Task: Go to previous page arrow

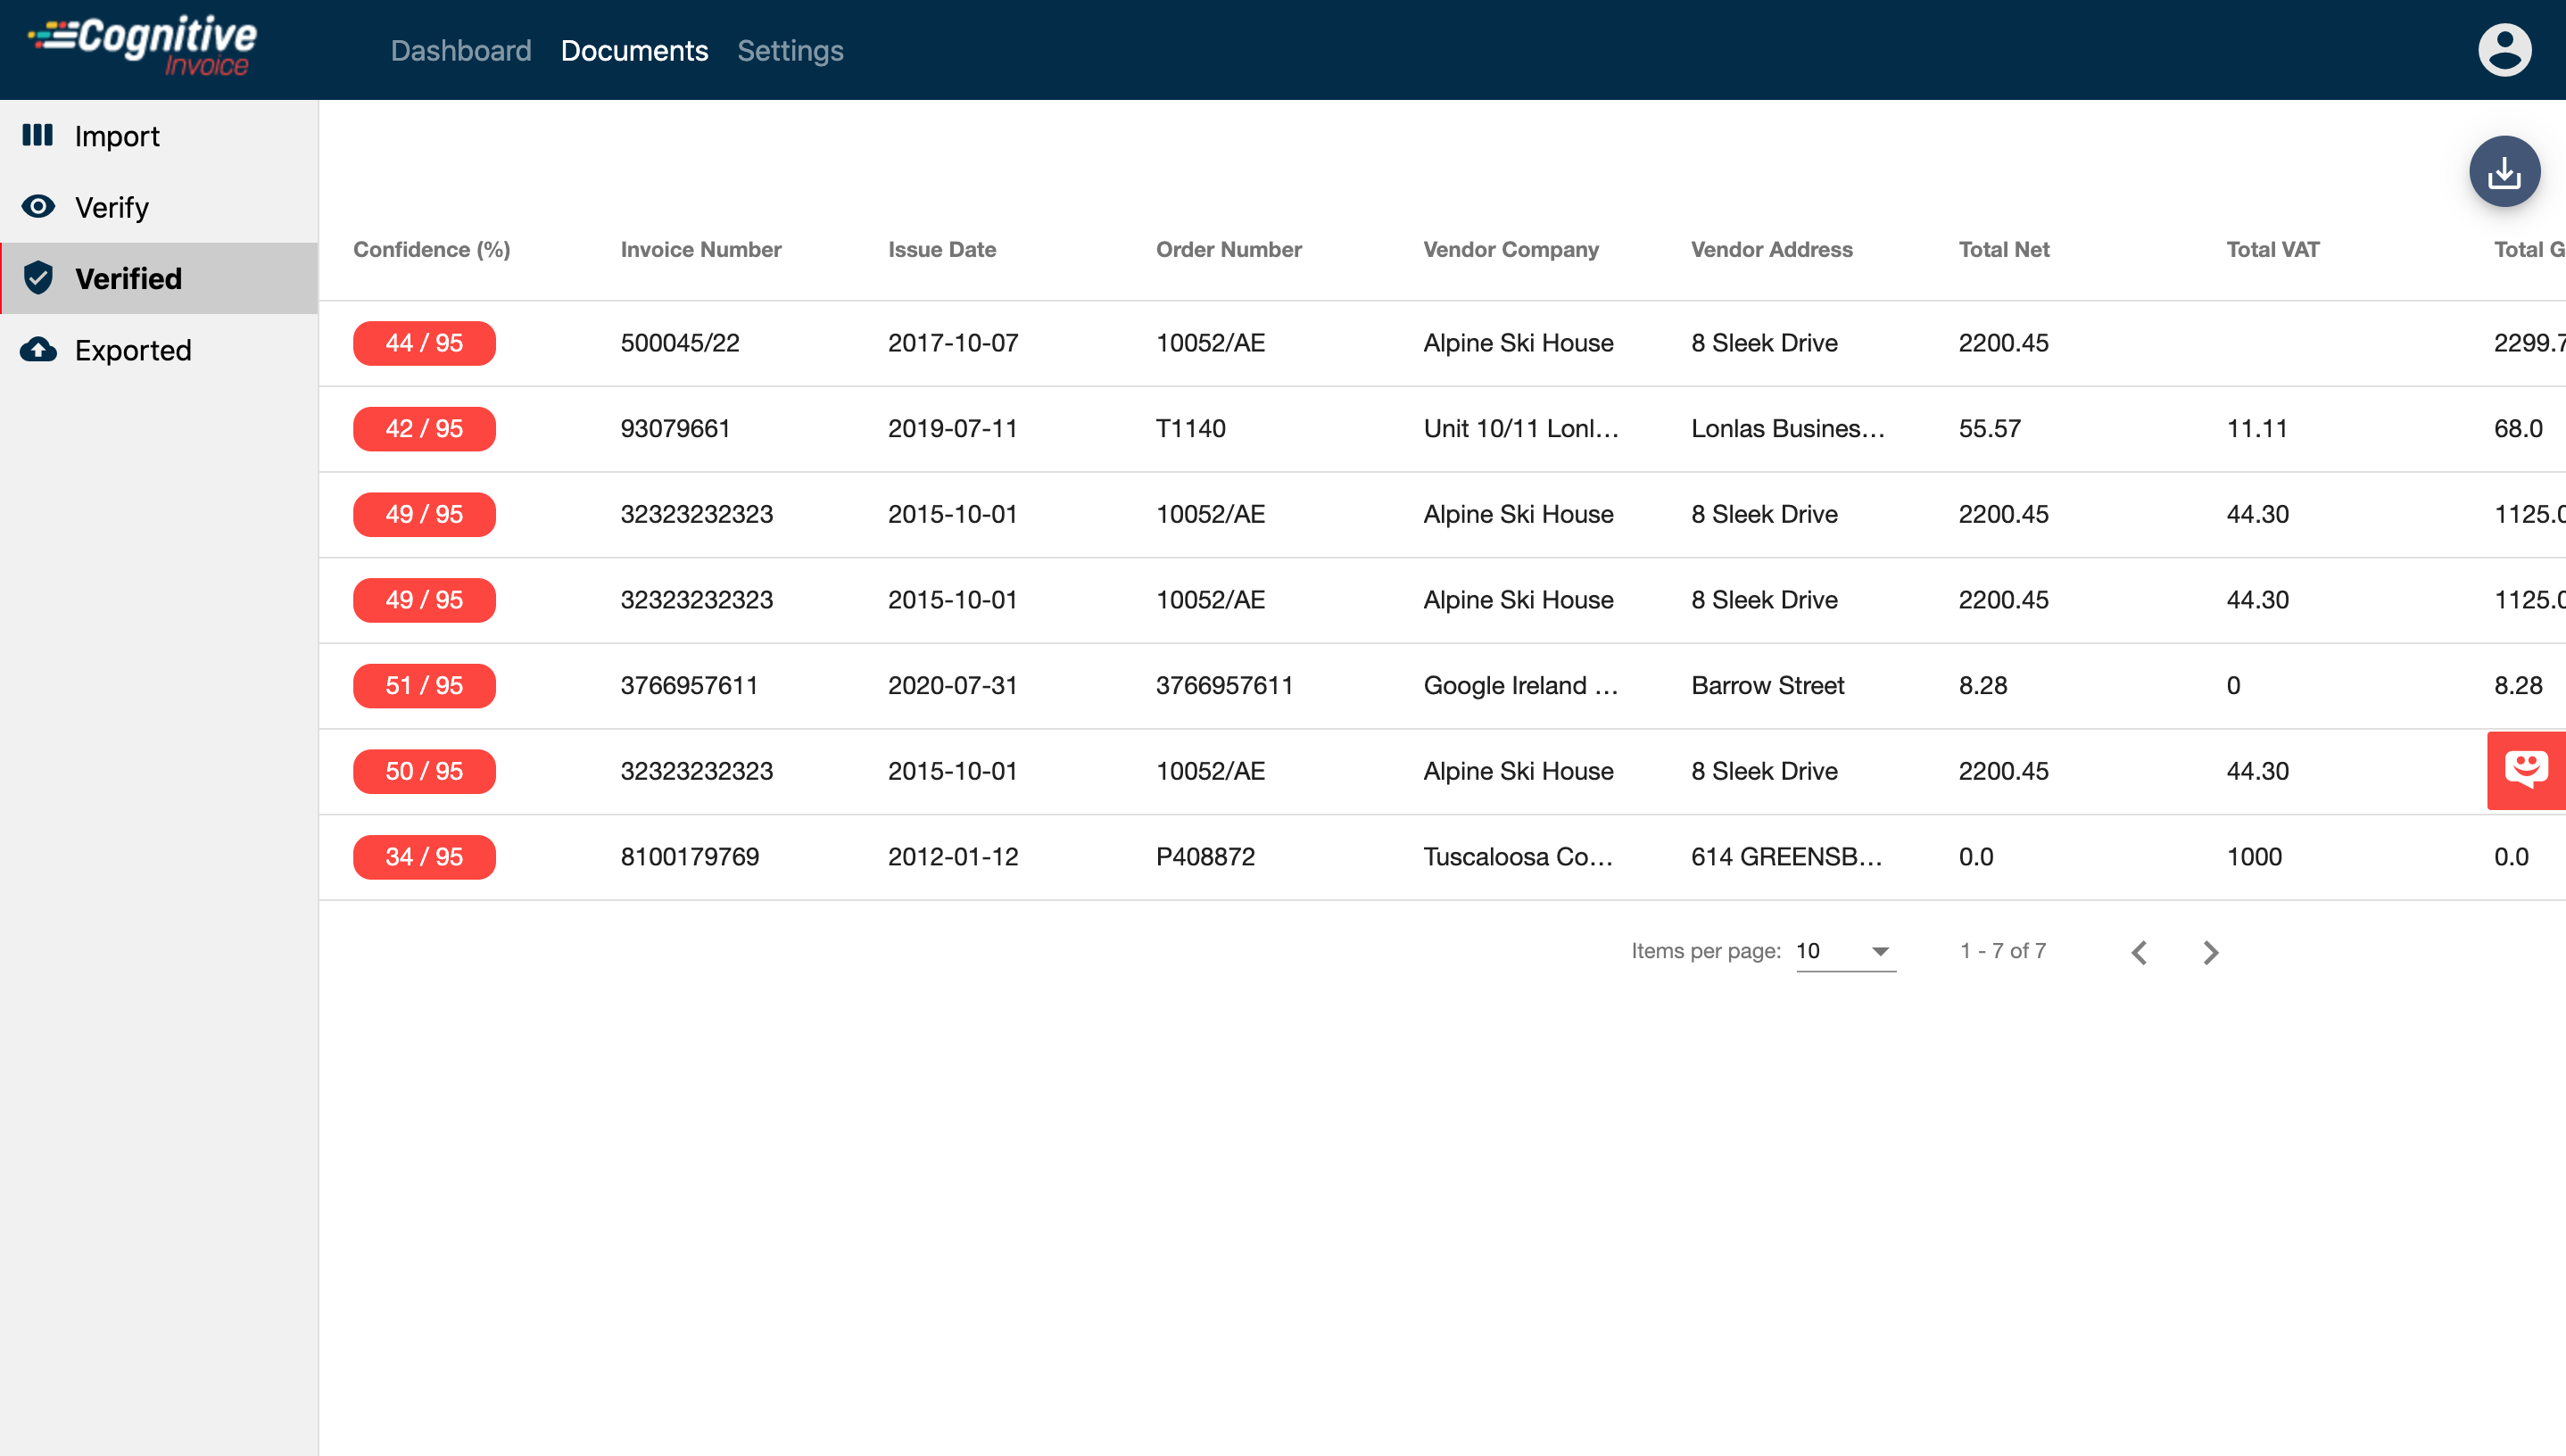Action: (2139, 952)
